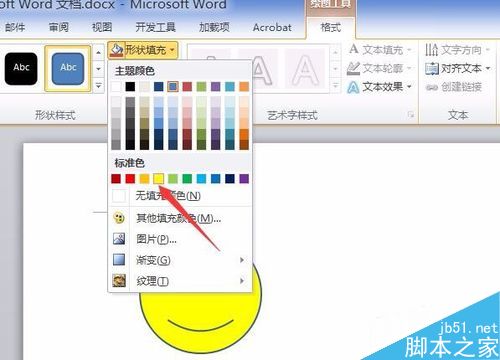500x360 pixels.
Task: Choose light green in standard colors
Action: [173, 179]
